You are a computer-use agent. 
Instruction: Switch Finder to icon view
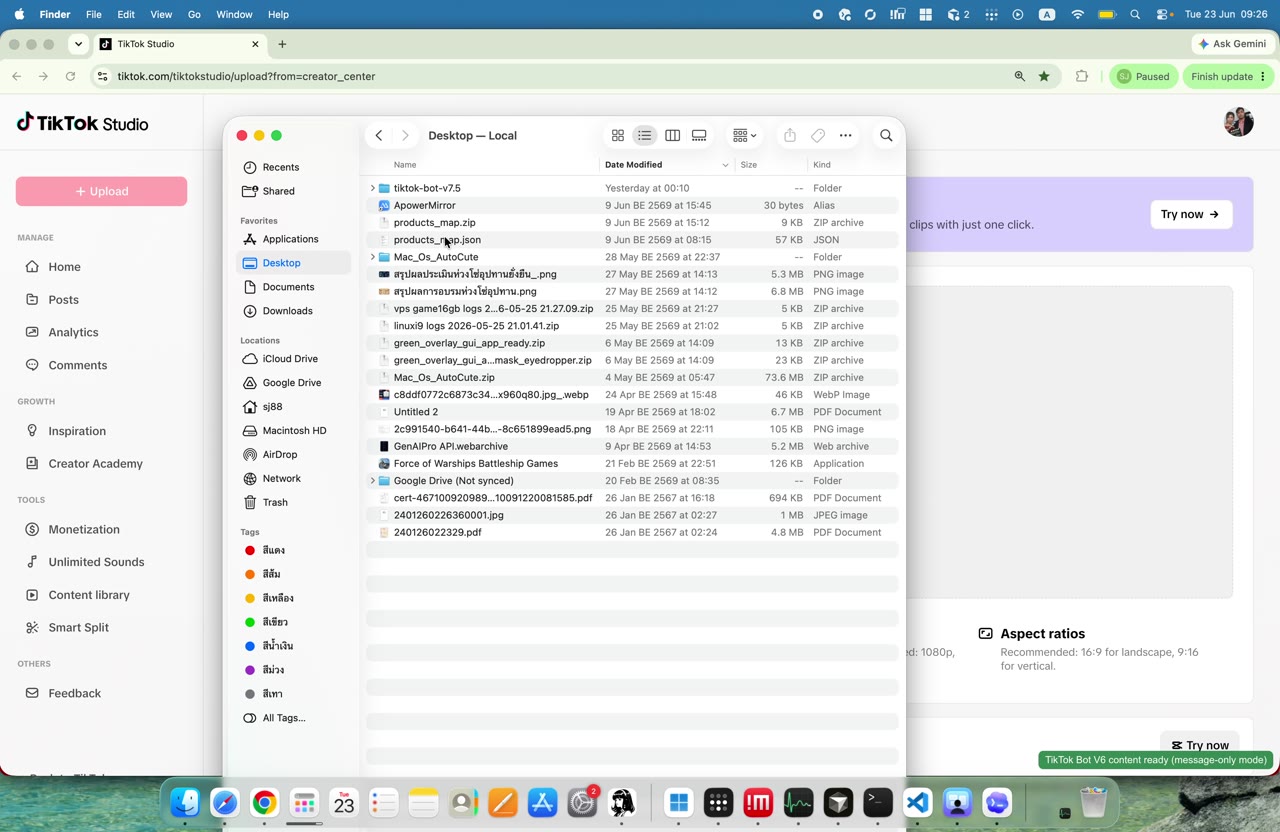coord(618,136)
